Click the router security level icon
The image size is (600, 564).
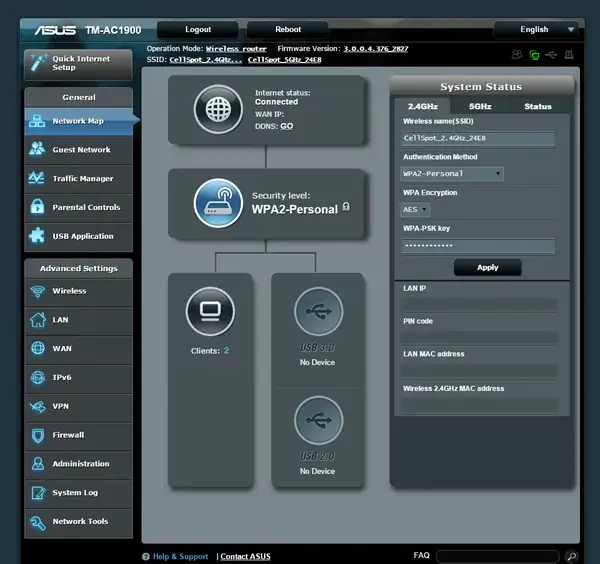218,203
